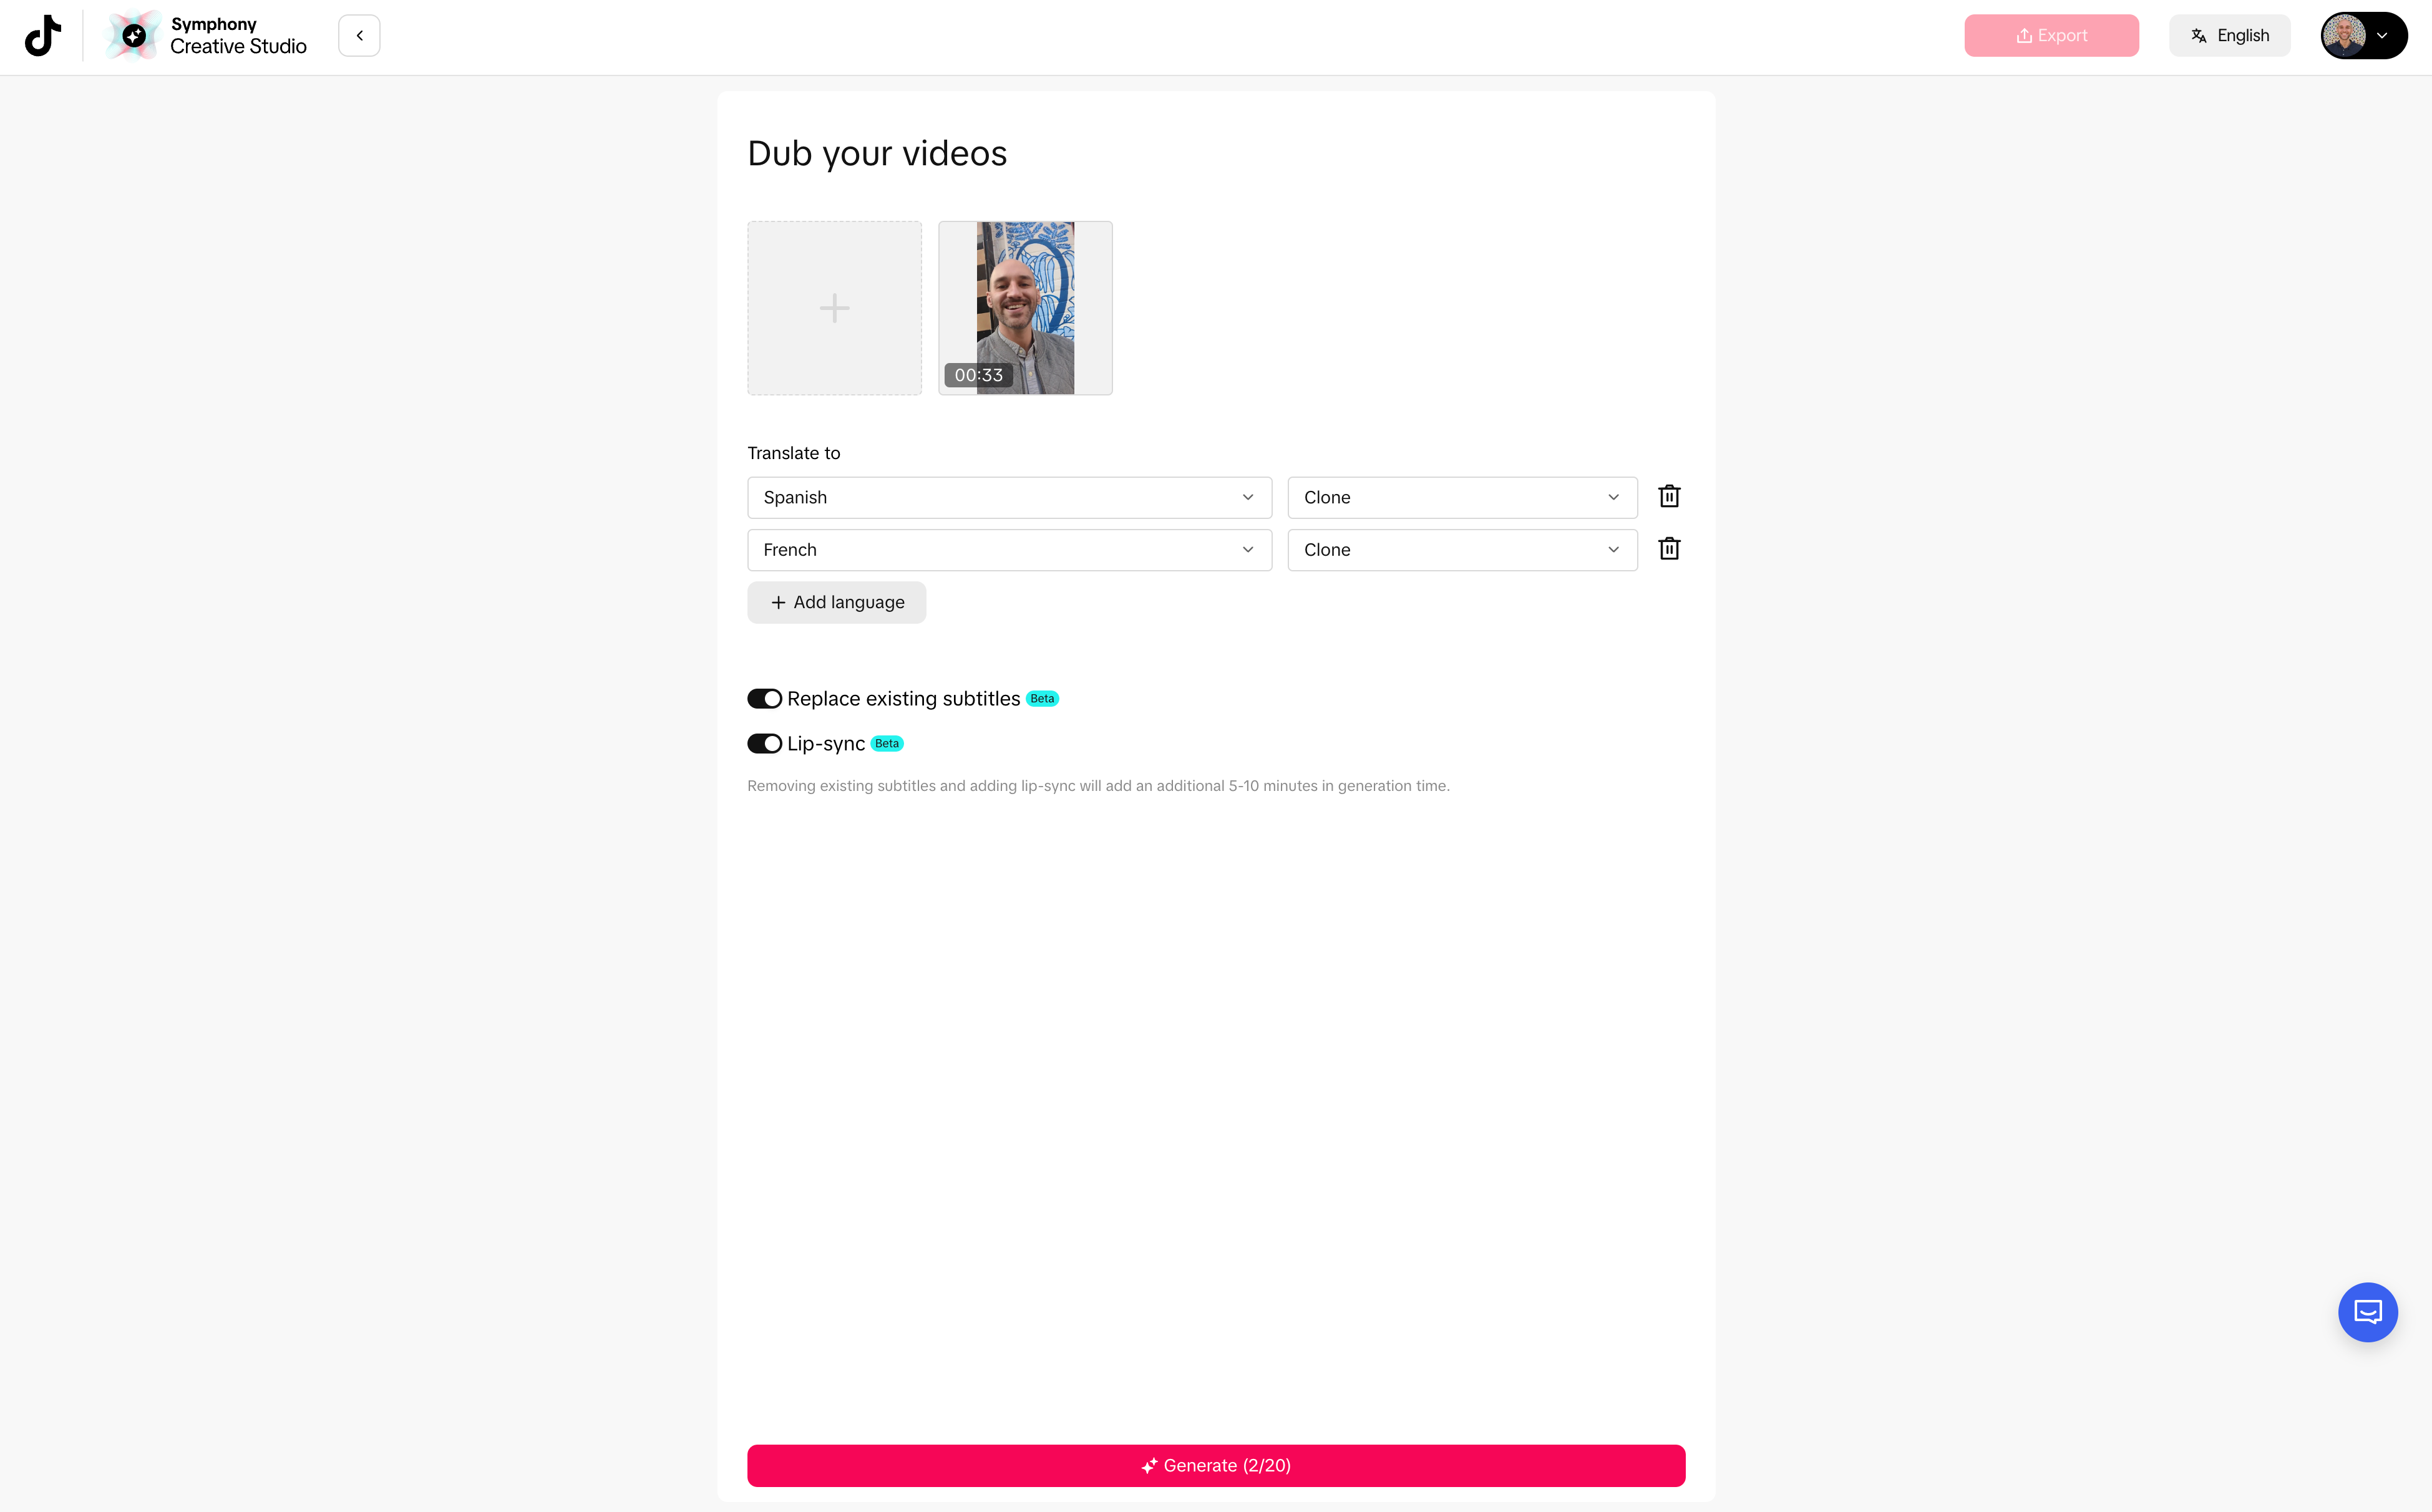The width and height of the screenshot is (2432, 1512).
Task: Click the back arrow navigation icon
Action: (359, 35)
